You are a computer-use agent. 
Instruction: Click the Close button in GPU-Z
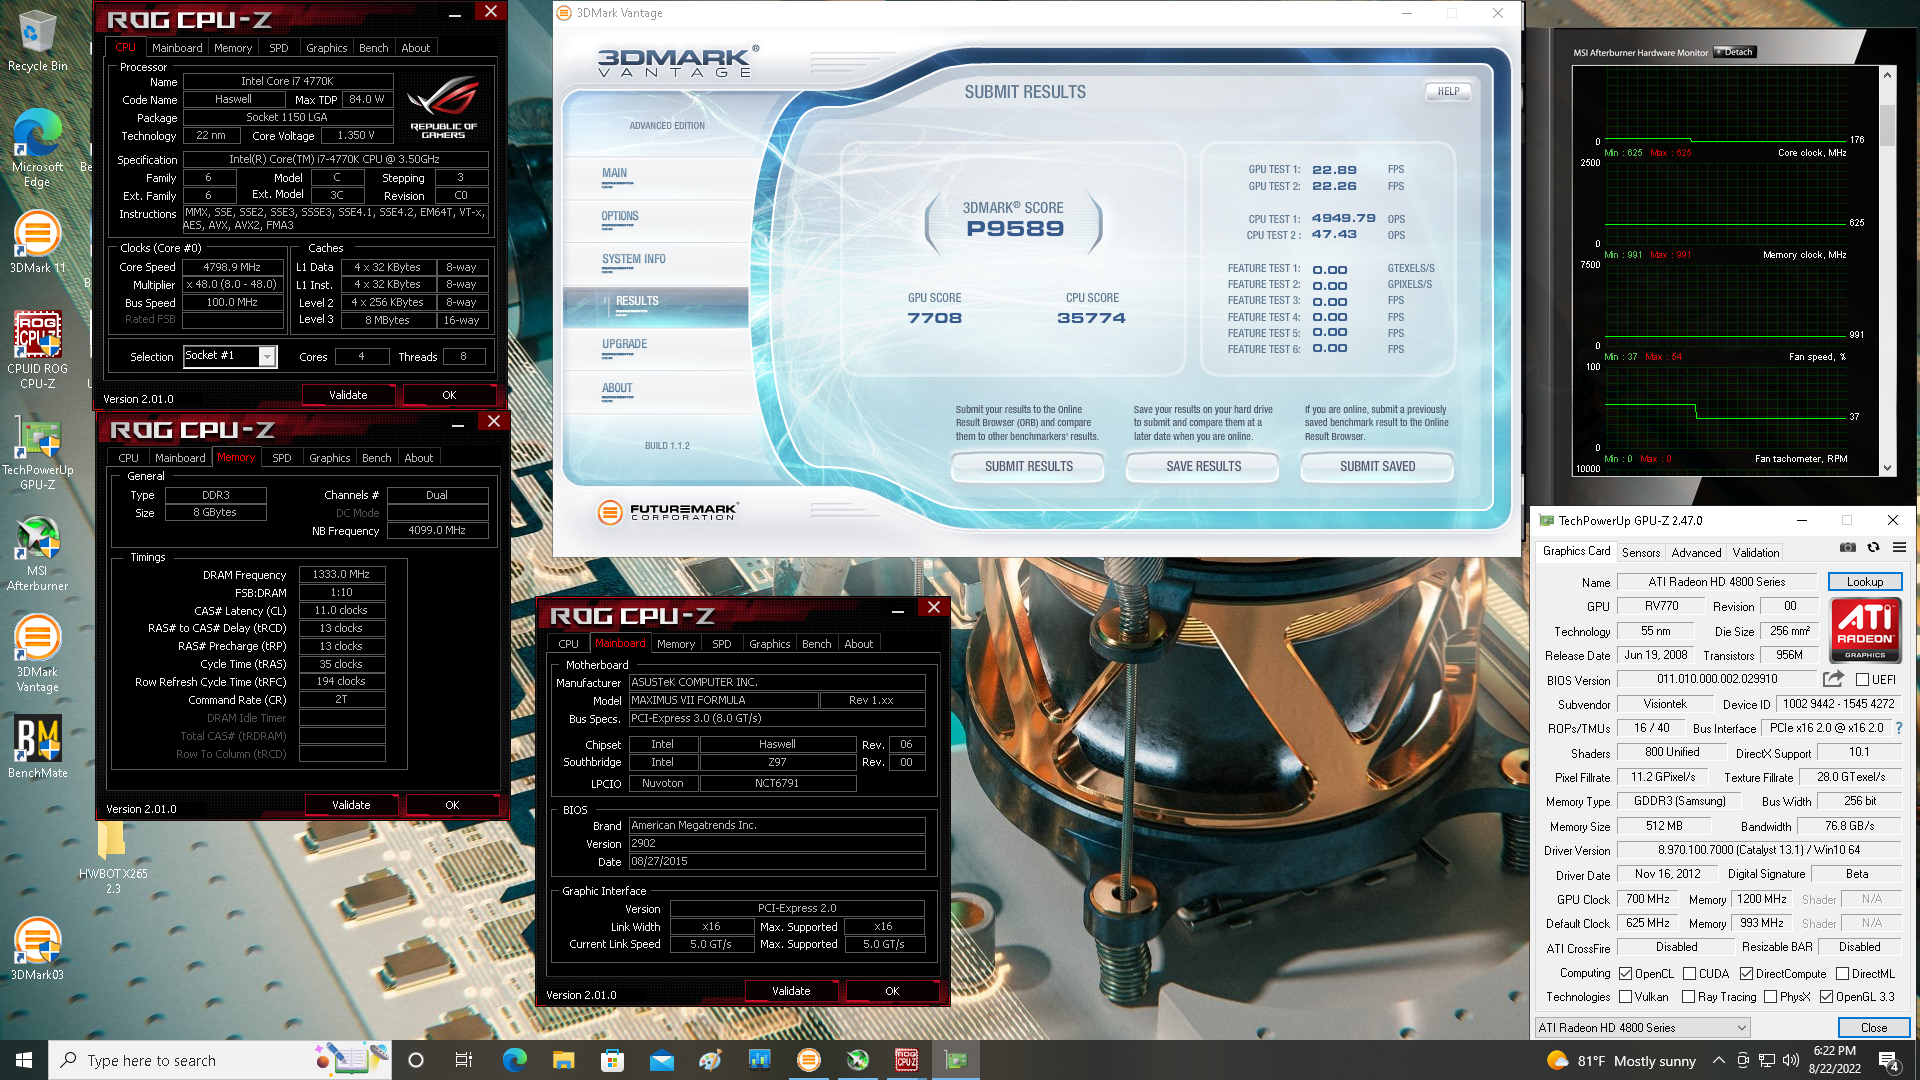click(x=1873, y=1028)
